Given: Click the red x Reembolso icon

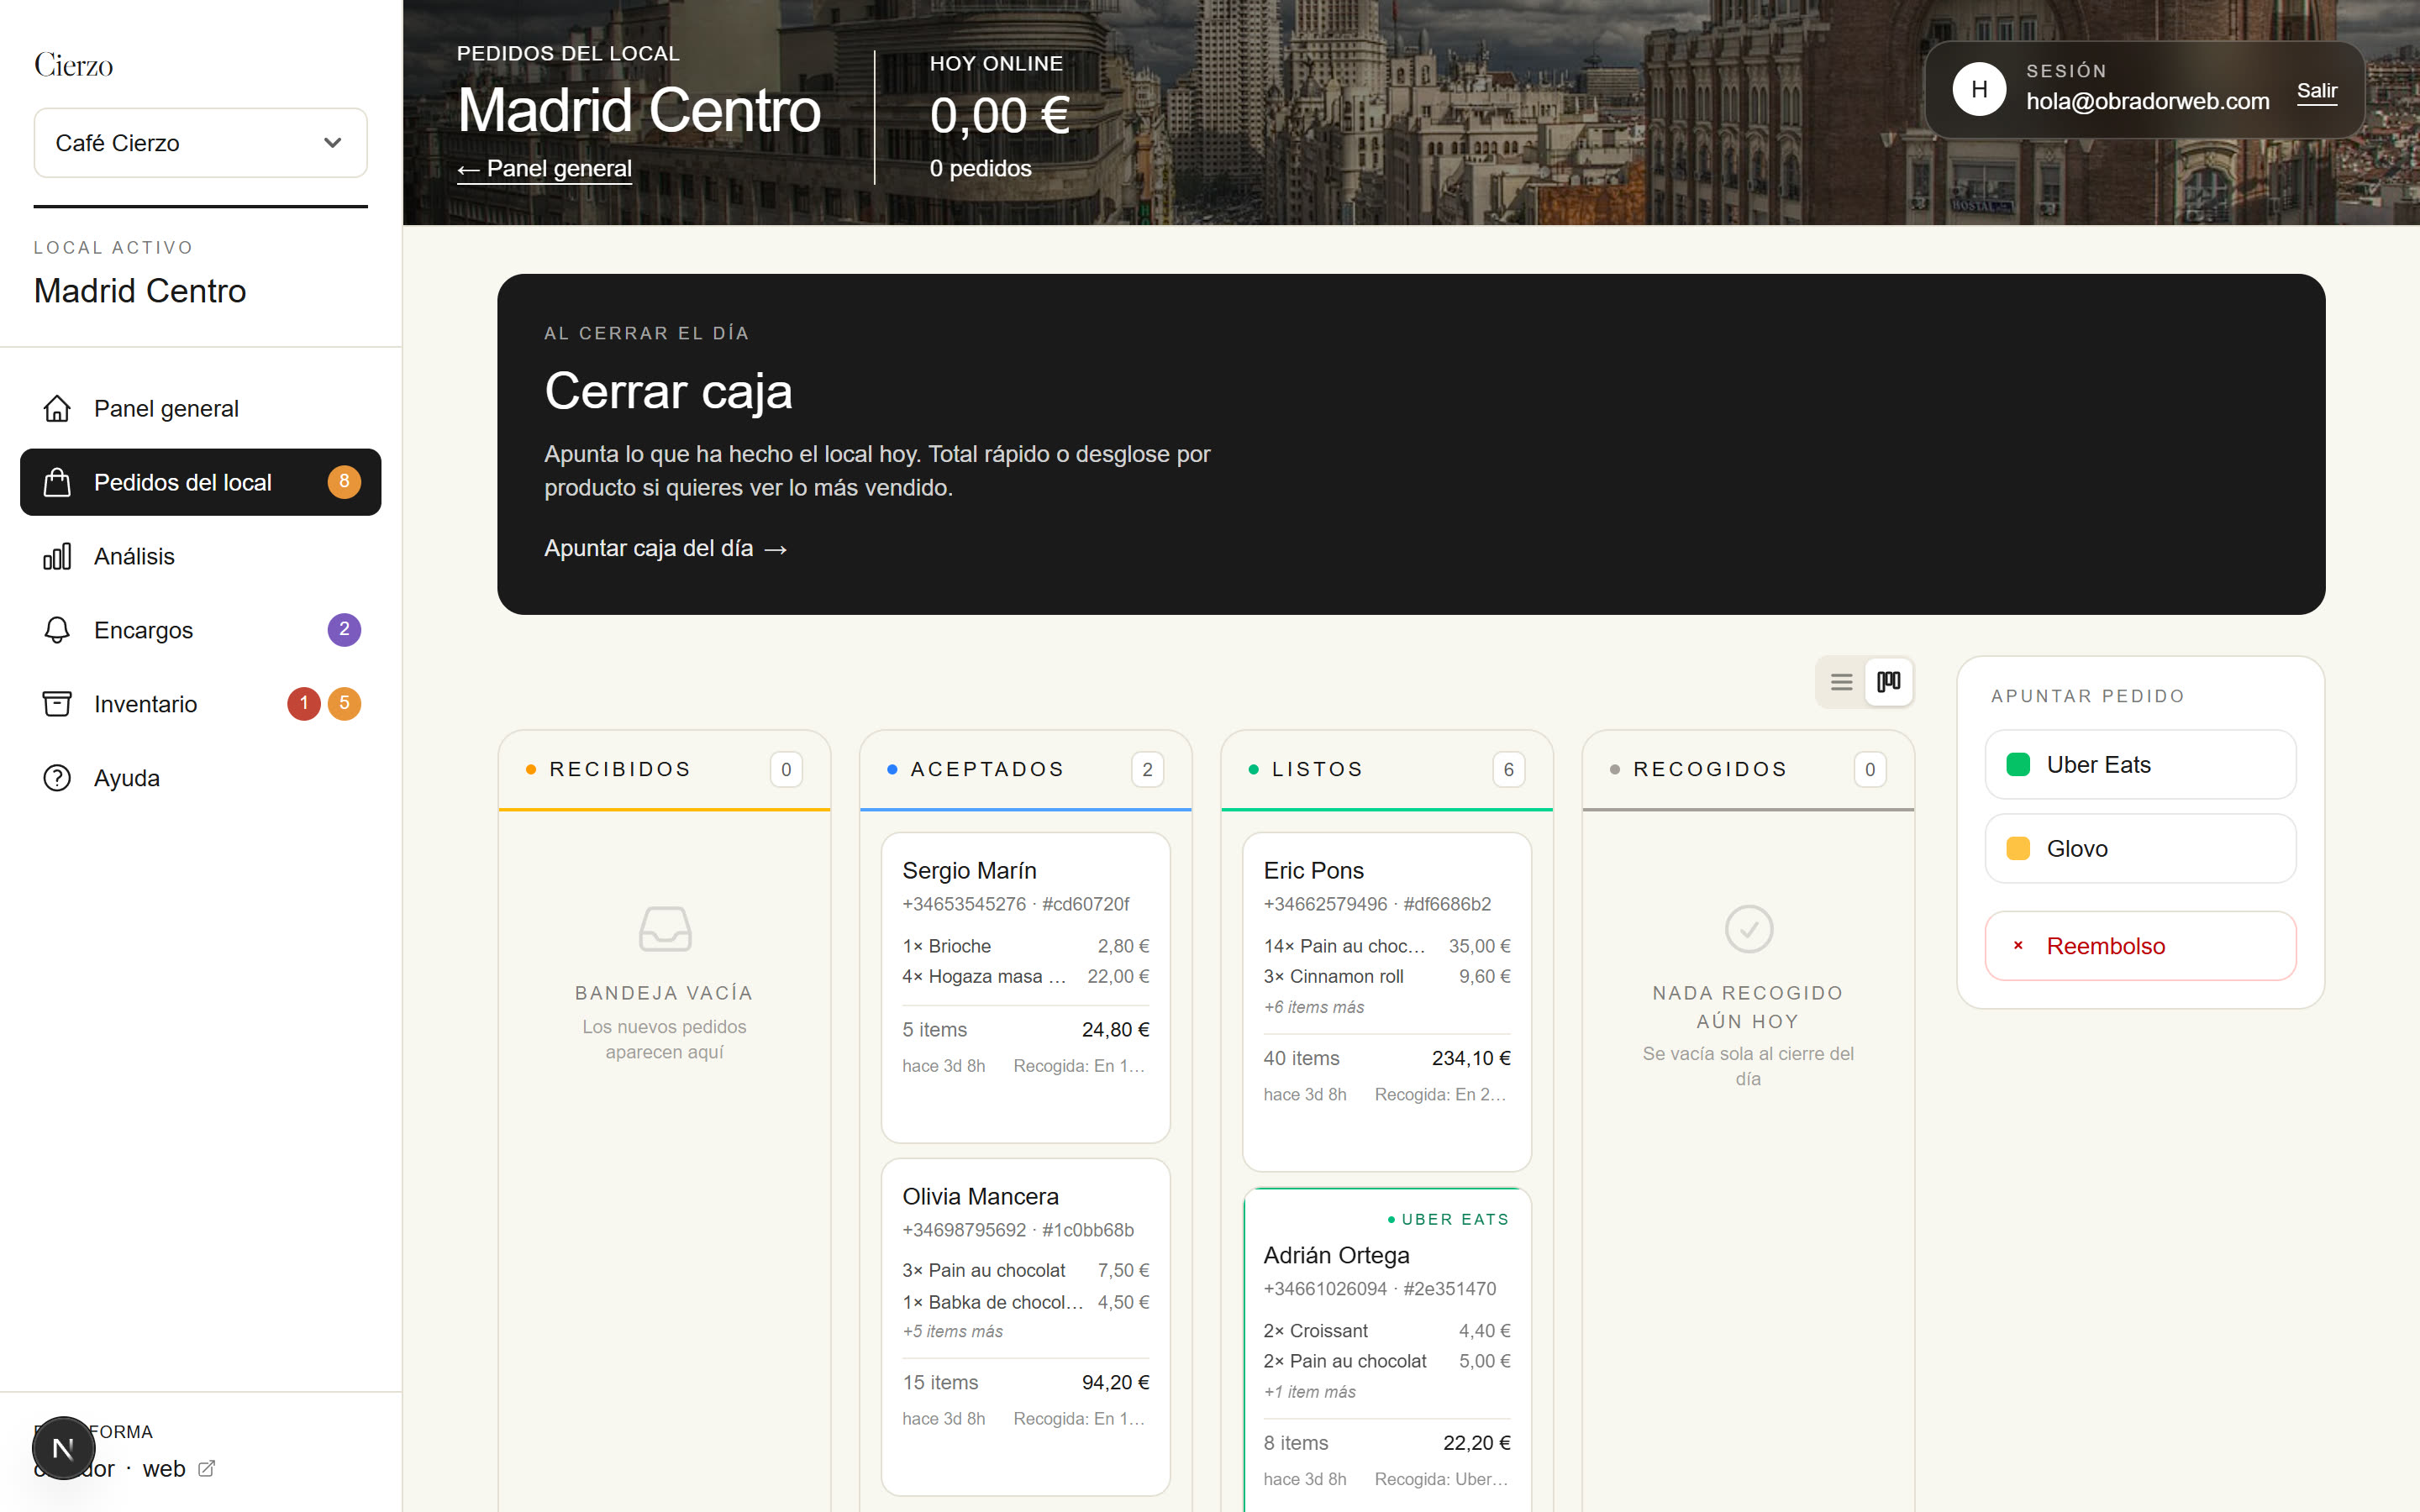Looking at the screenshot, I should coord(2018,945).
